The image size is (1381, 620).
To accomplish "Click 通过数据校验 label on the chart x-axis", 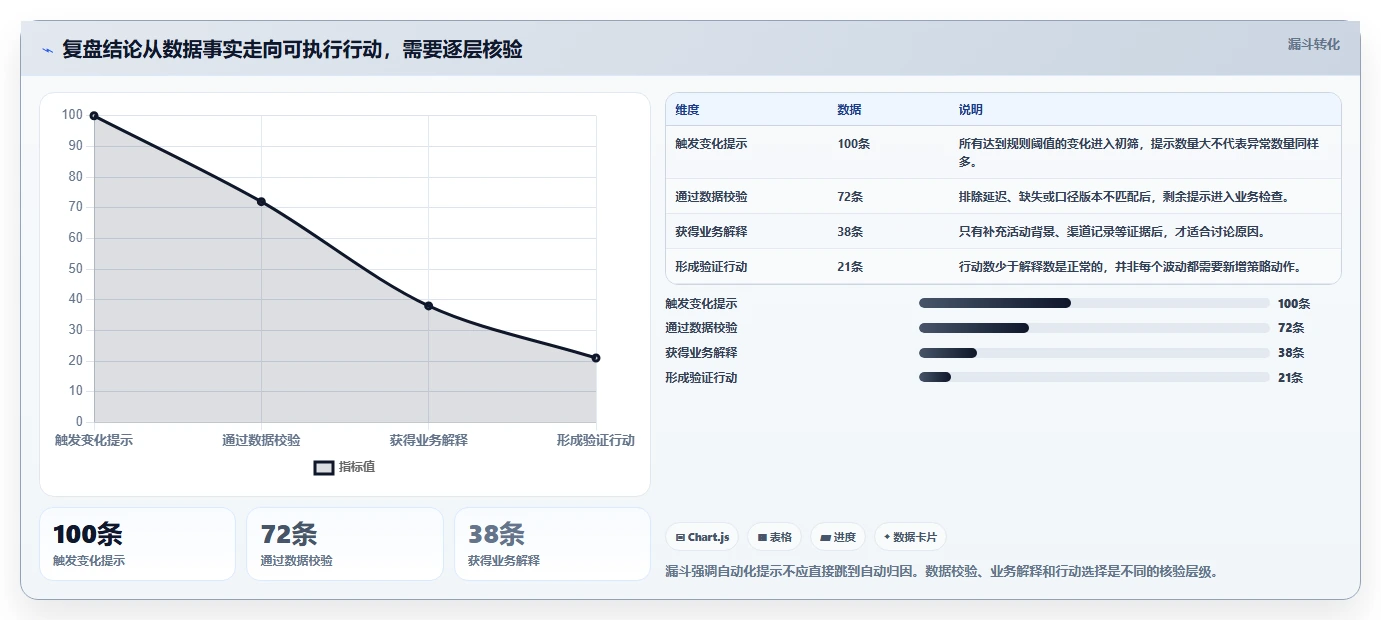I will 261,440.
